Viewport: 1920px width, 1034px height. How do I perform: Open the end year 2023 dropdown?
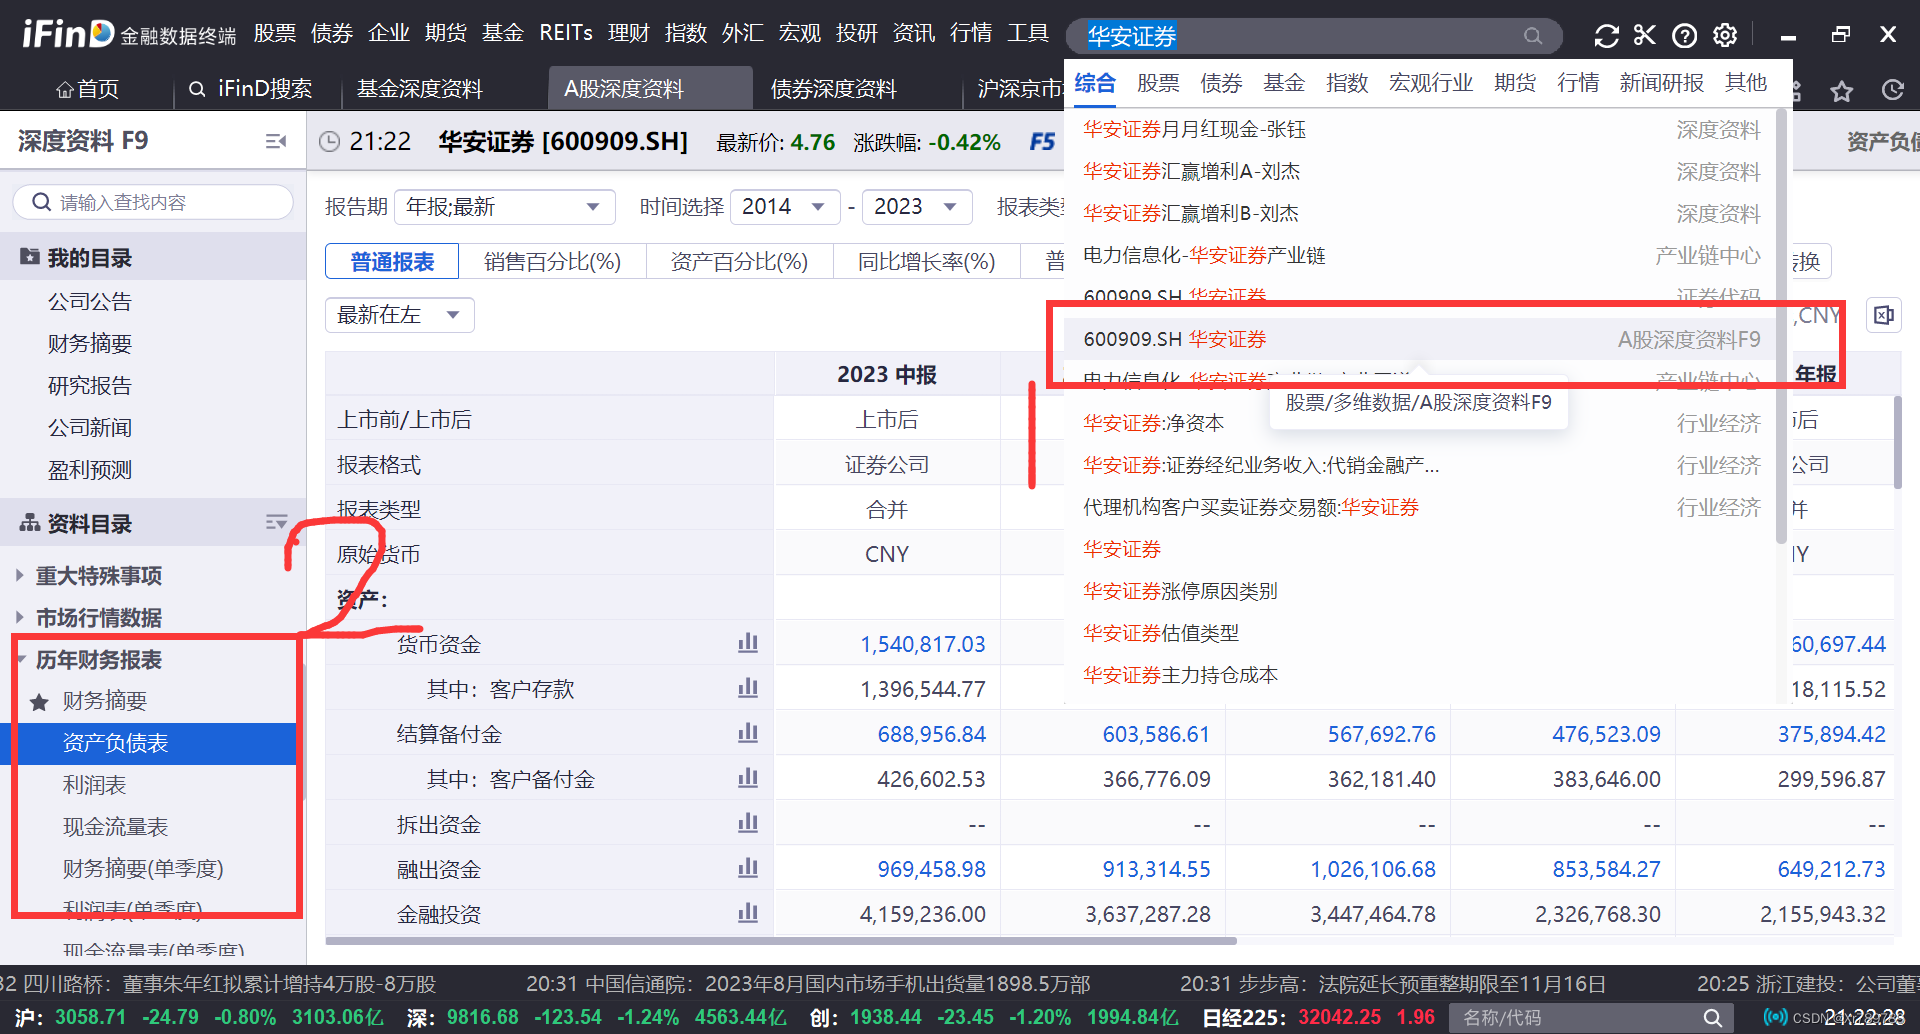(916, 207)
